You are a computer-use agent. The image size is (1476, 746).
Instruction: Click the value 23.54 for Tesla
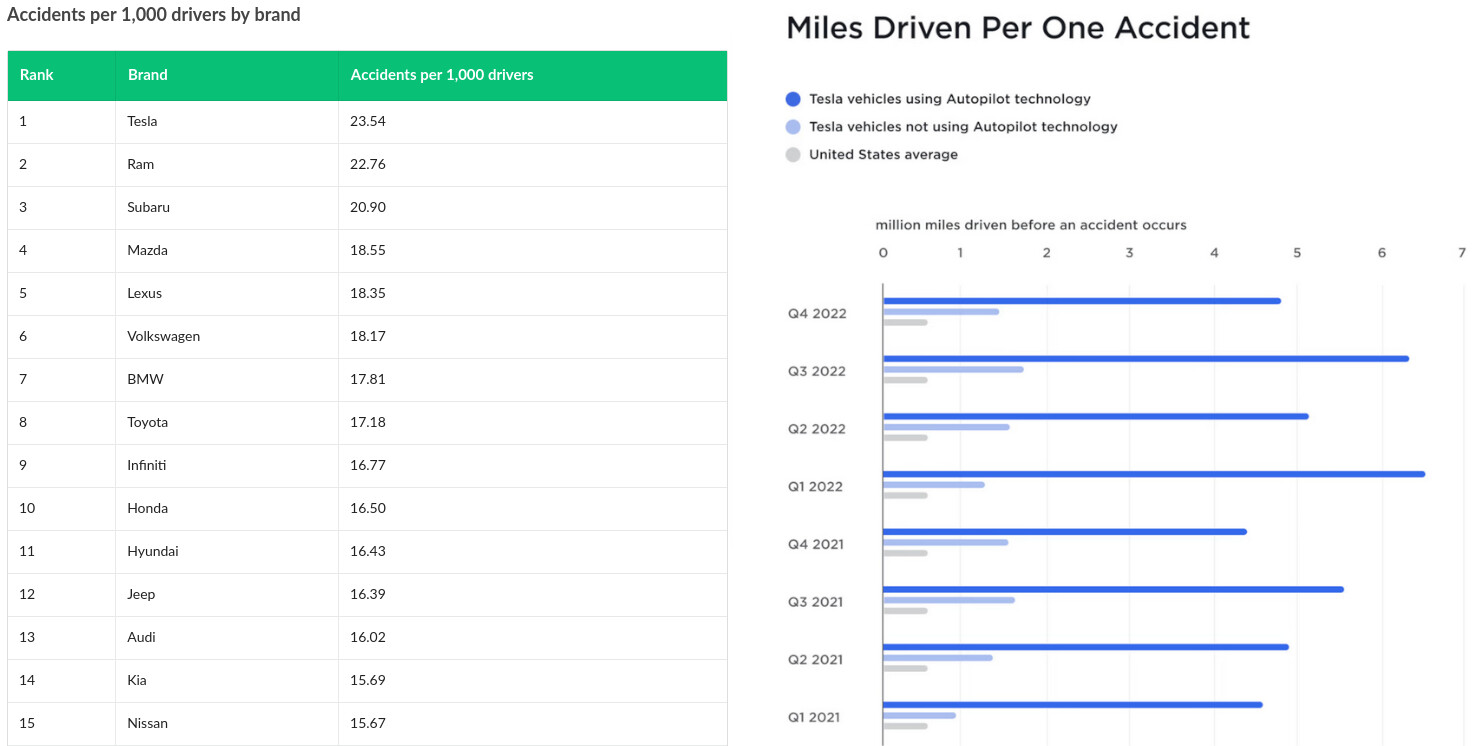[368, 121]
